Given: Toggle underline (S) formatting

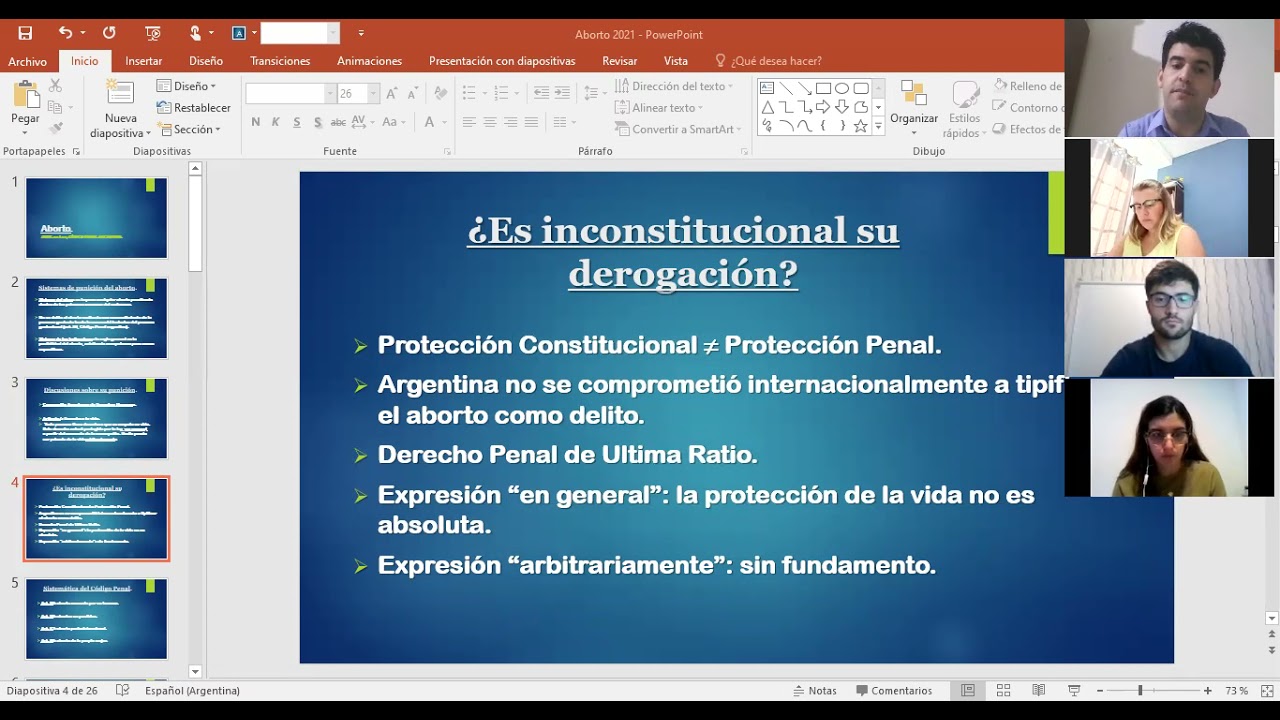Looking at the screenshot, I should click(x=297, y=122).
